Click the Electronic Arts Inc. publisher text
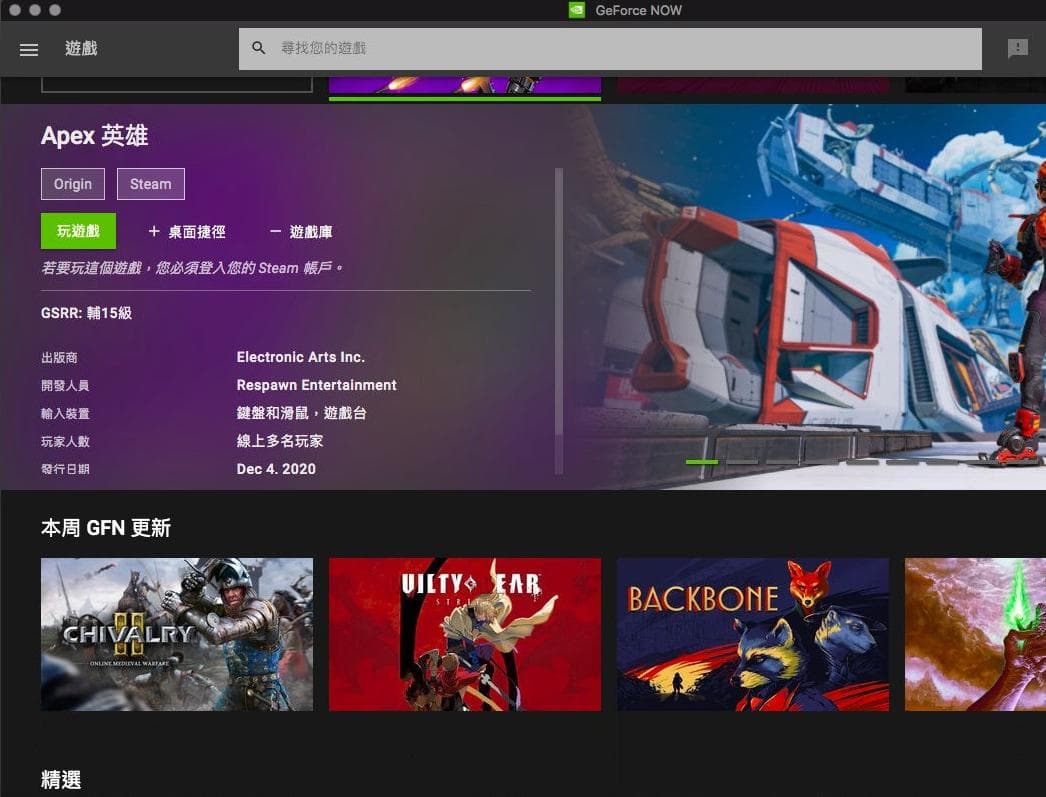Screen dimensions: 1046x797 coord(301,357)
